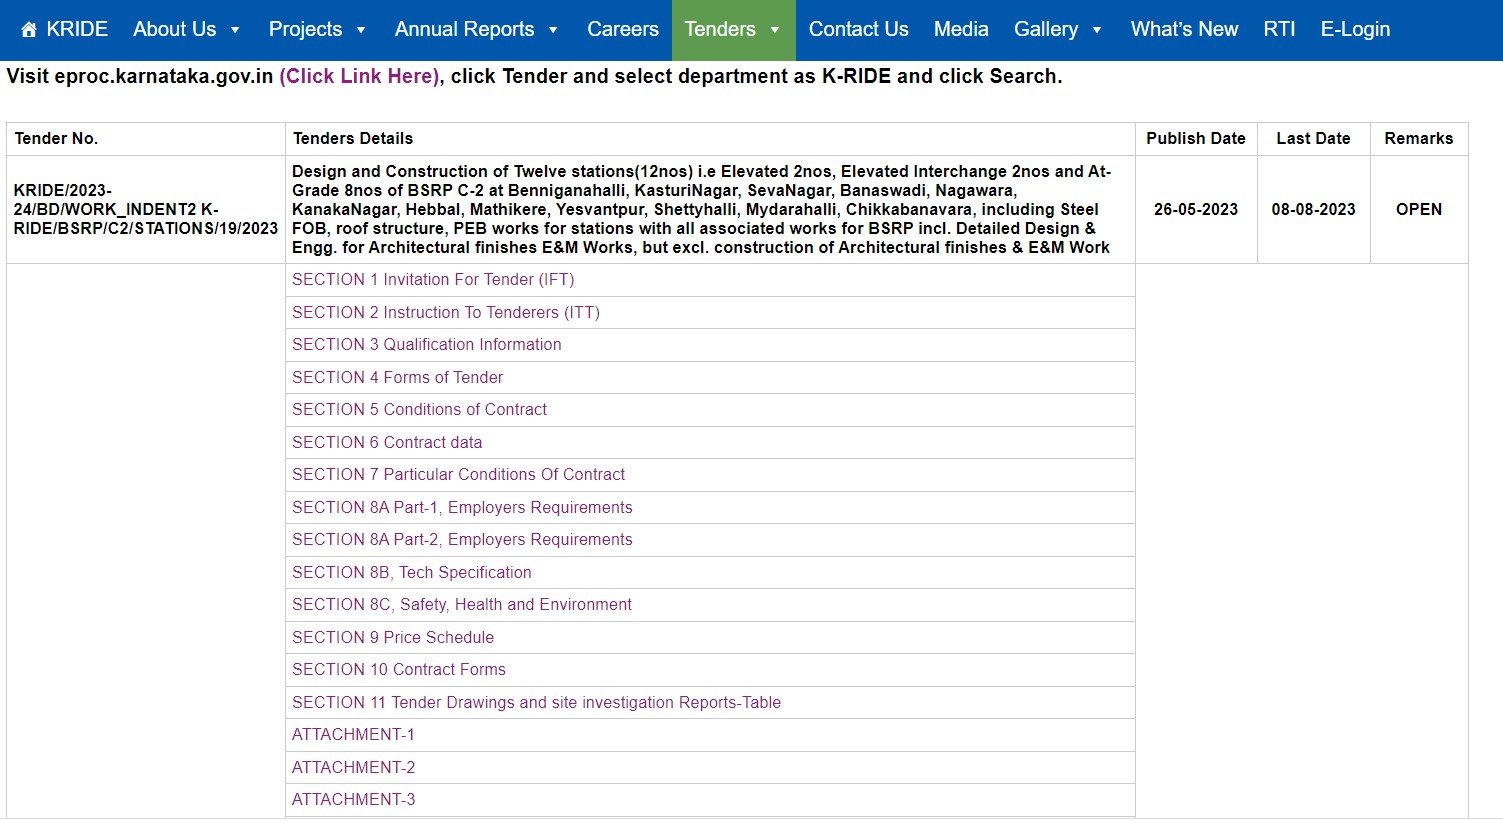
Task: Open SECTION 8B Tech Specification link
Action: pyautogui.click(x=411, y=573)
